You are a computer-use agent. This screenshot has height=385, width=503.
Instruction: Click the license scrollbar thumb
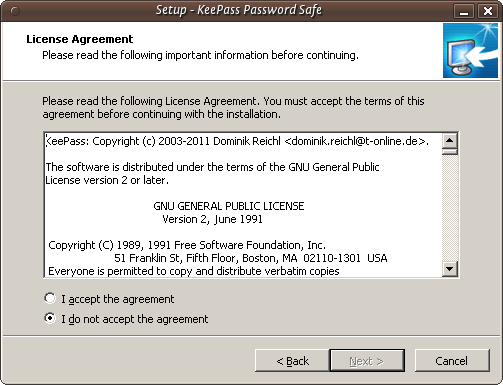tap(450, 151)
